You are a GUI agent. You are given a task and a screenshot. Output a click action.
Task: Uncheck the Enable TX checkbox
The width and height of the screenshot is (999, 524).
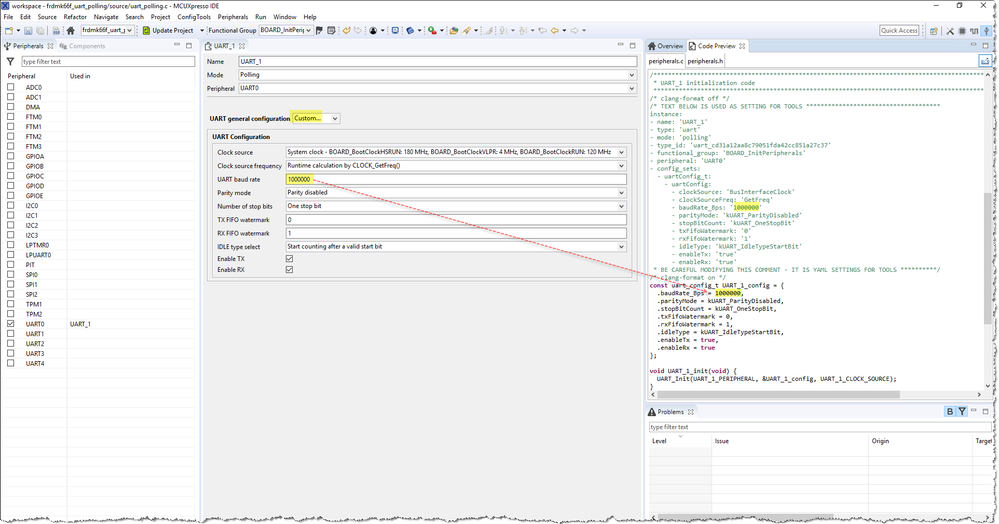[289, 259]
